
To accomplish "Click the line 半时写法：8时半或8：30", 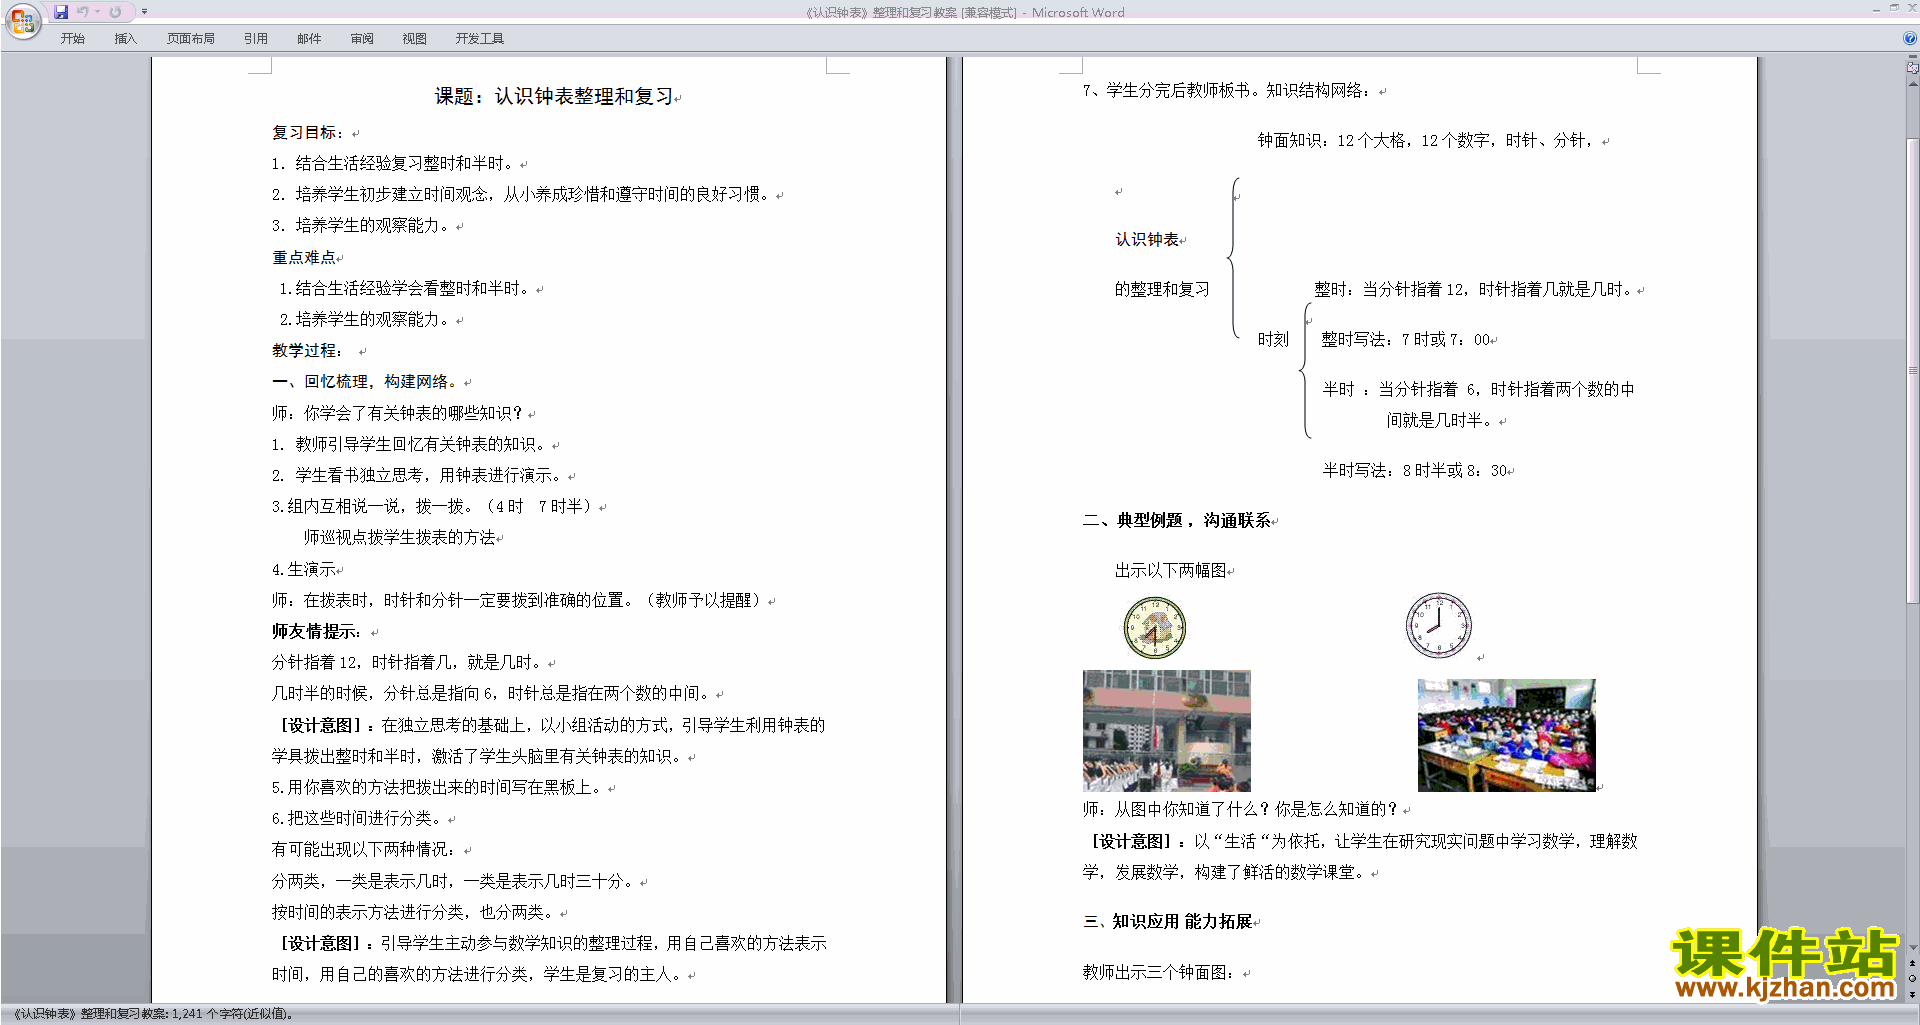I will [1415, 470].
